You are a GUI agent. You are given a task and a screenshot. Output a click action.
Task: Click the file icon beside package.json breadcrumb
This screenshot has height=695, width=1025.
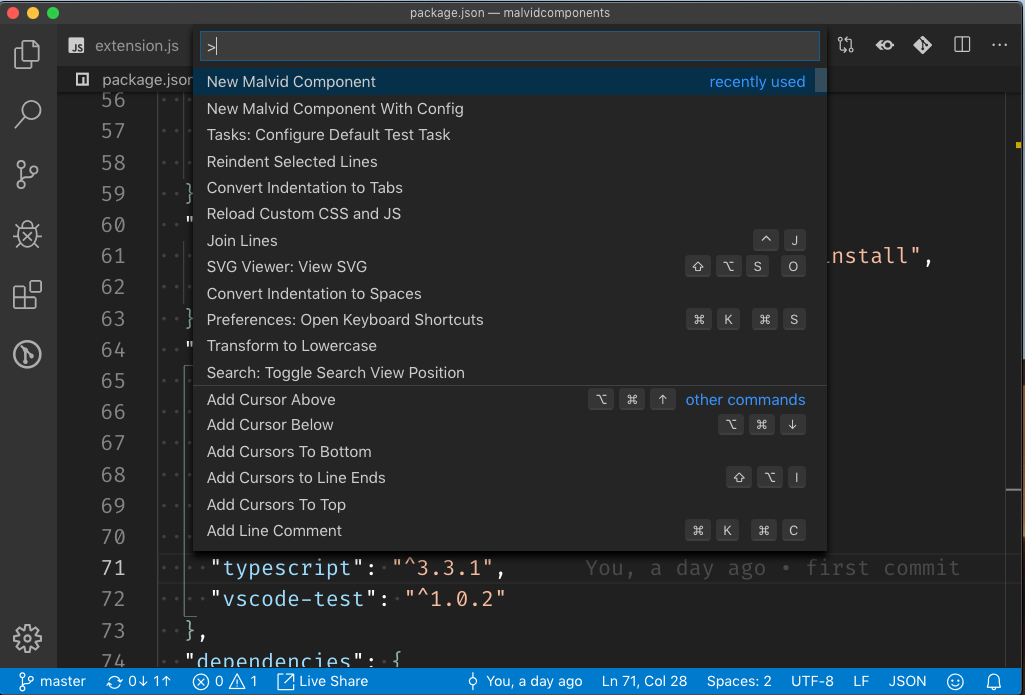82,80
